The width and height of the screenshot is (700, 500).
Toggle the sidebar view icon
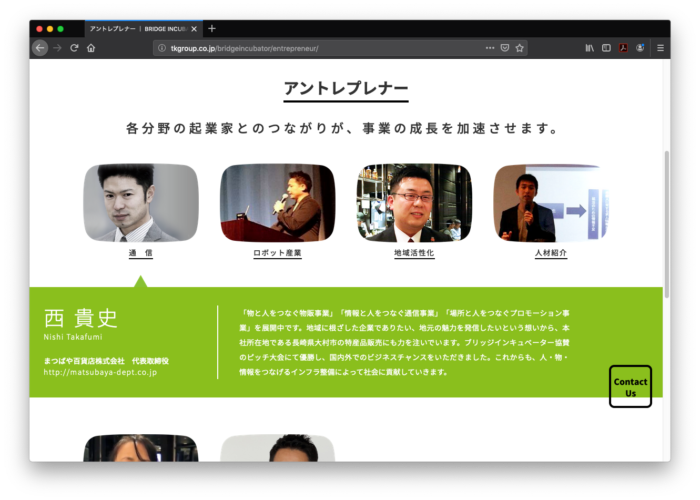pyautogui.click(x=606, y=48)
